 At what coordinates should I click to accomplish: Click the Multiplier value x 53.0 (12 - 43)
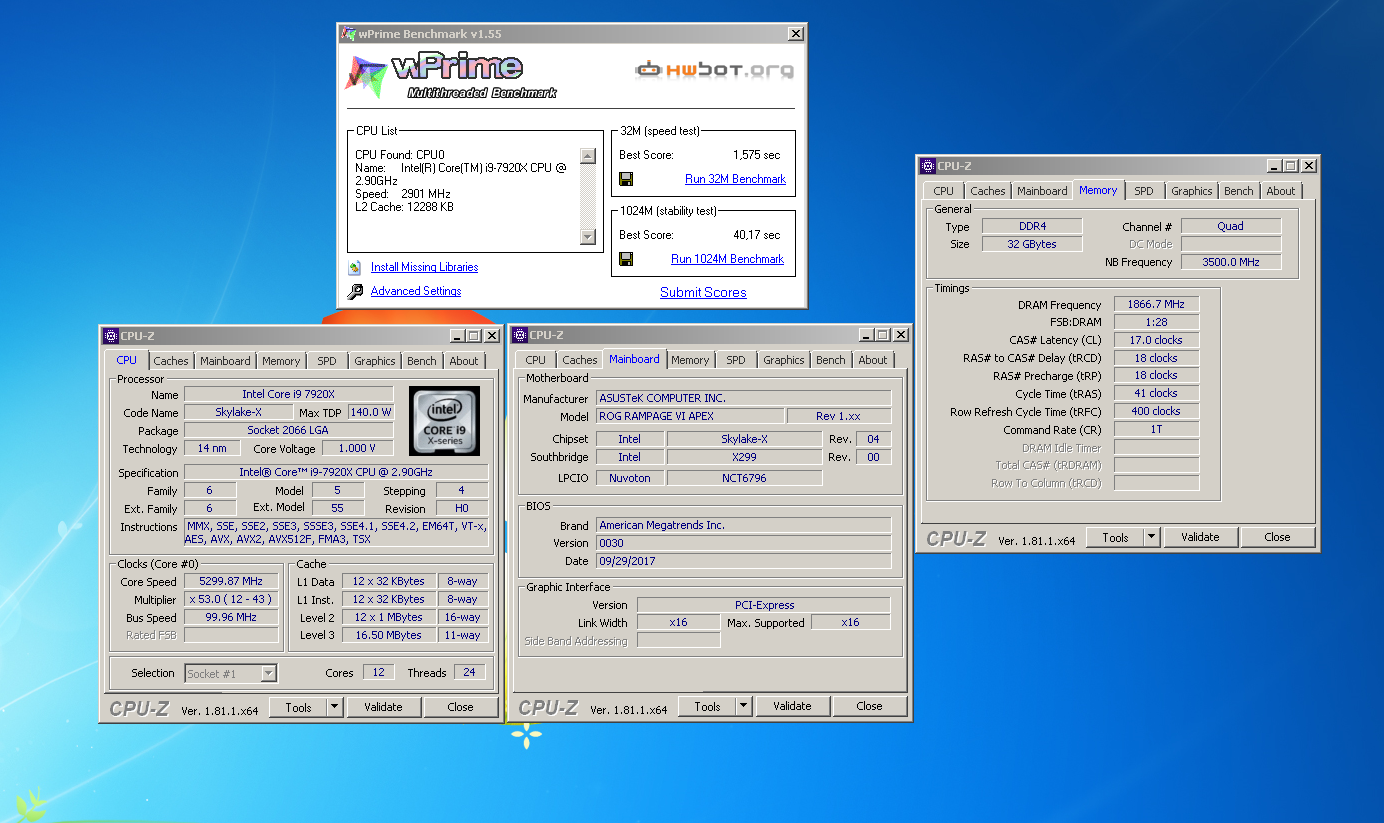point(231,600)
